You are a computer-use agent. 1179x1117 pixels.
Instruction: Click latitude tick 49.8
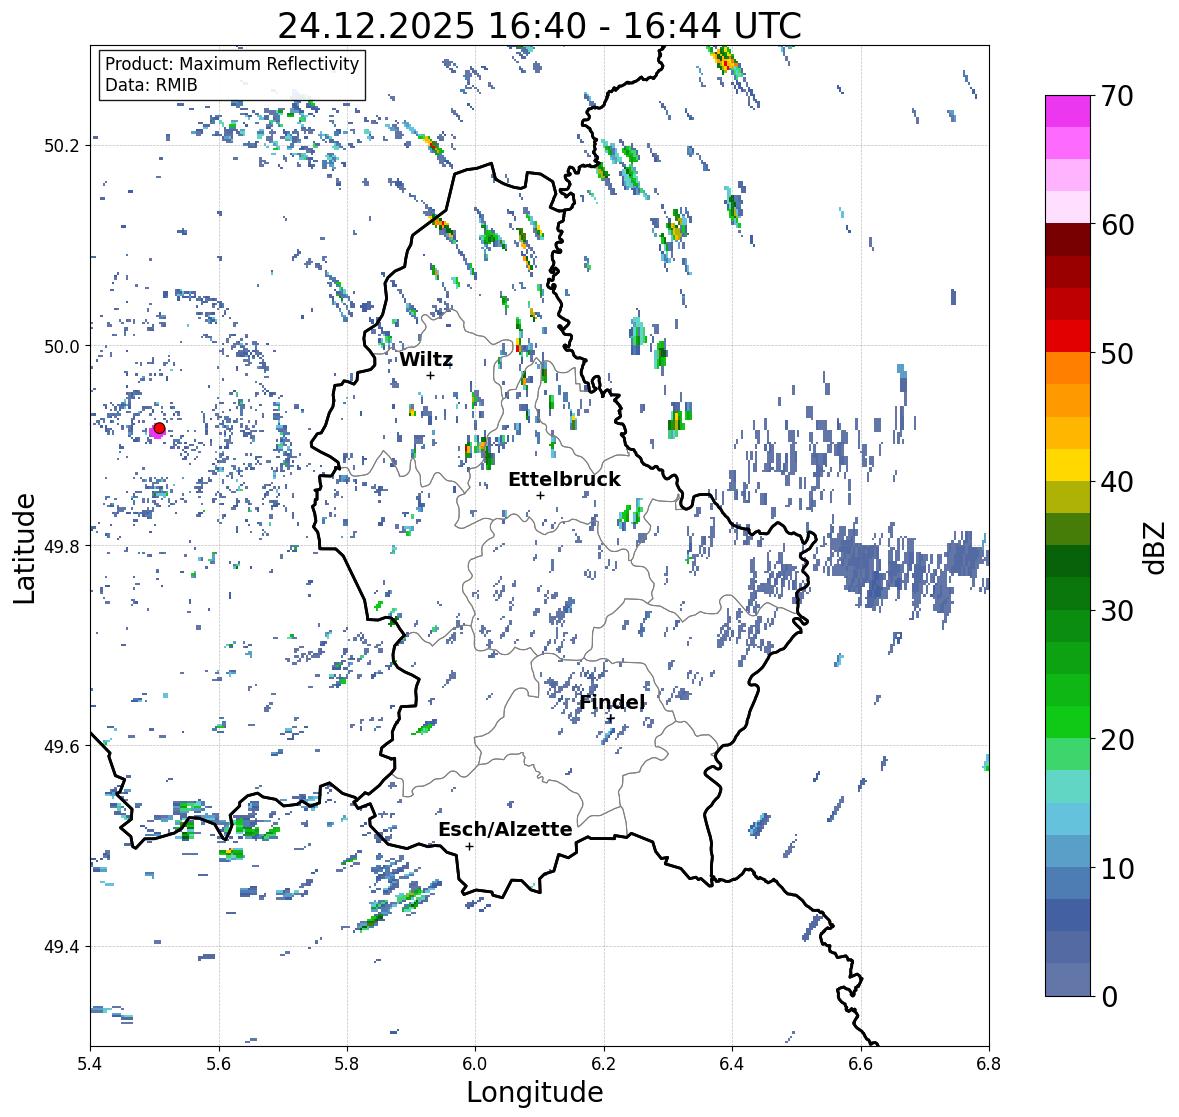point(62,546)
